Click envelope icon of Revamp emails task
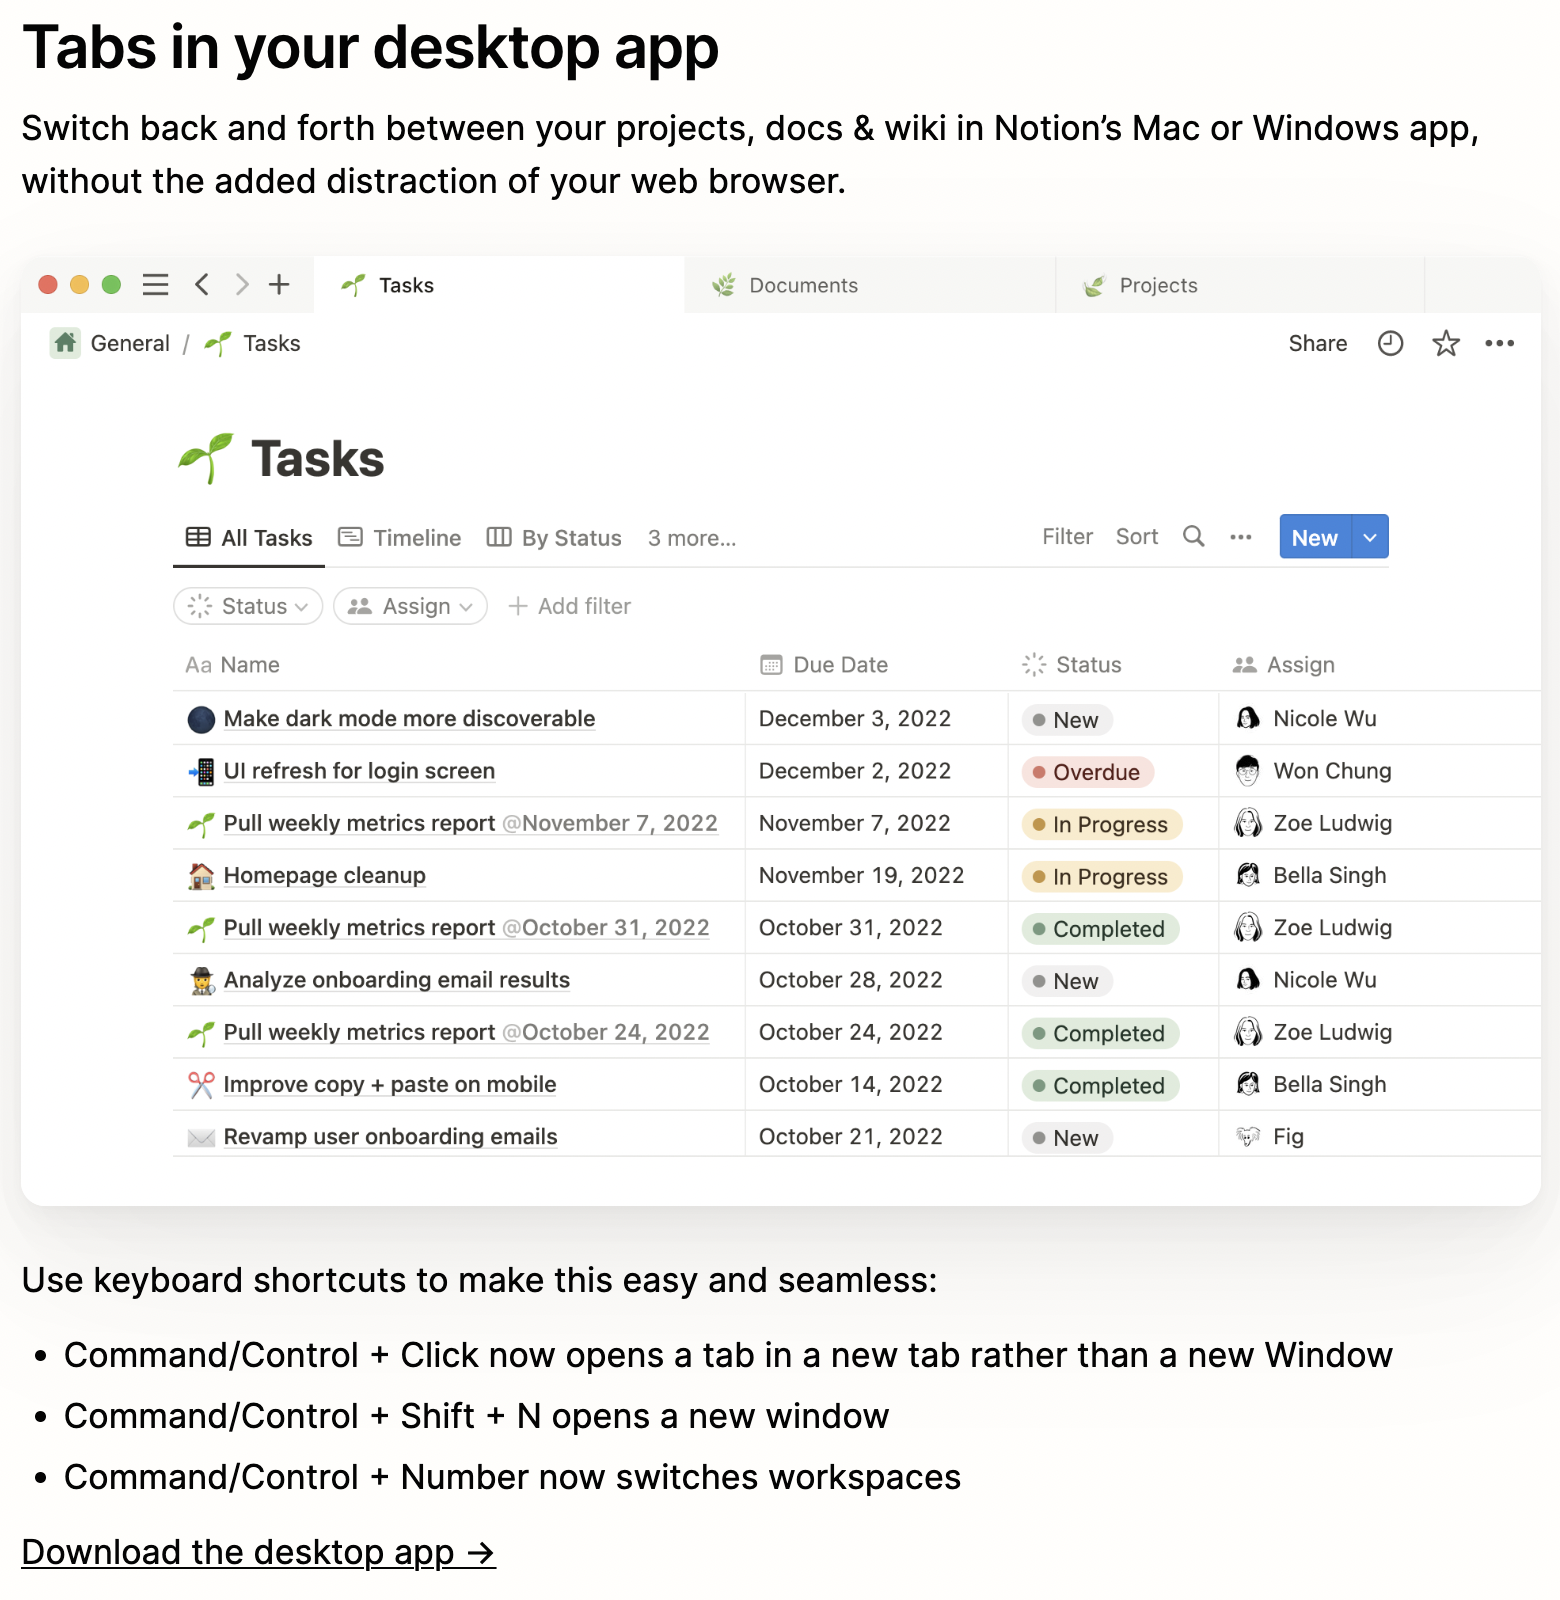 click(x=201, y=1137)
